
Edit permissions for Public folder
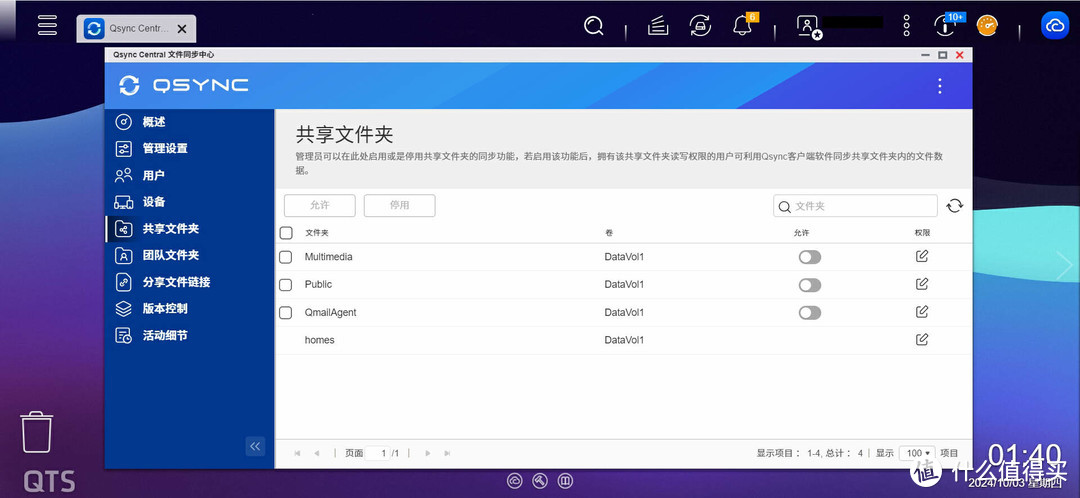922,284
